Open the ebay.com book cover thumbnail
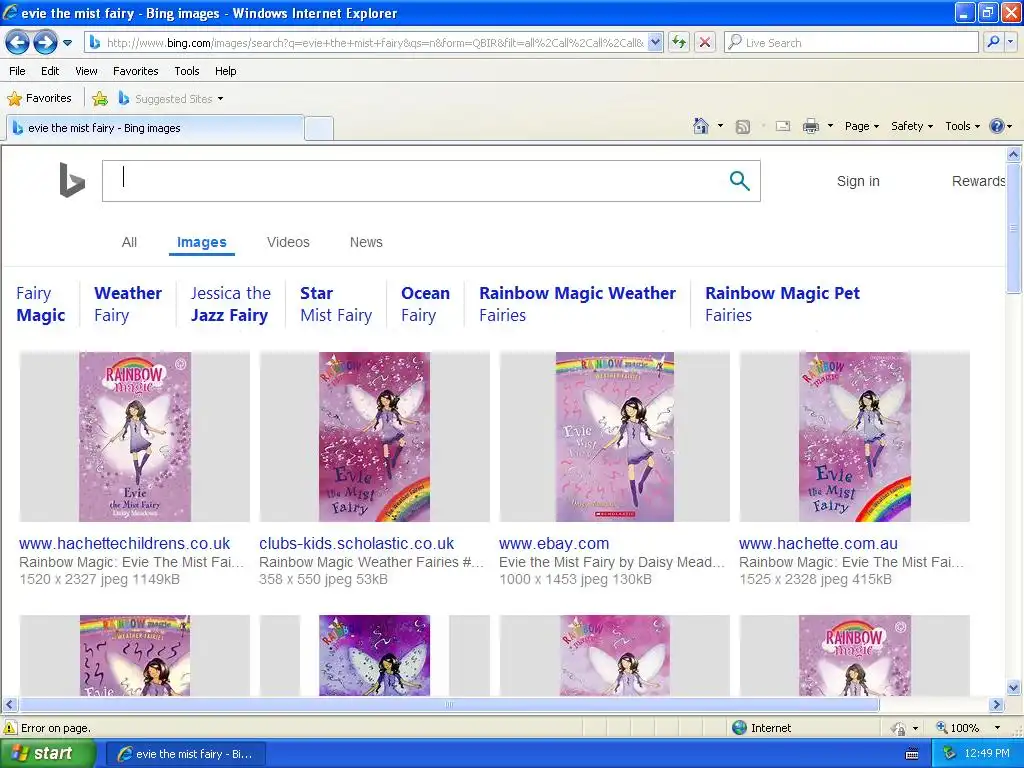The width and height of the screenshot is (1024, 768). [615, 436]
